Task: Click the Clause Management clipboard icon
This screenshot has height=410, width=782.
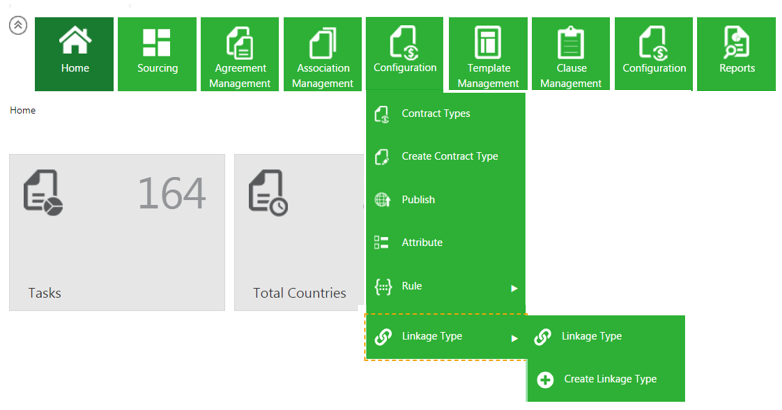Action: pos(571,43)
